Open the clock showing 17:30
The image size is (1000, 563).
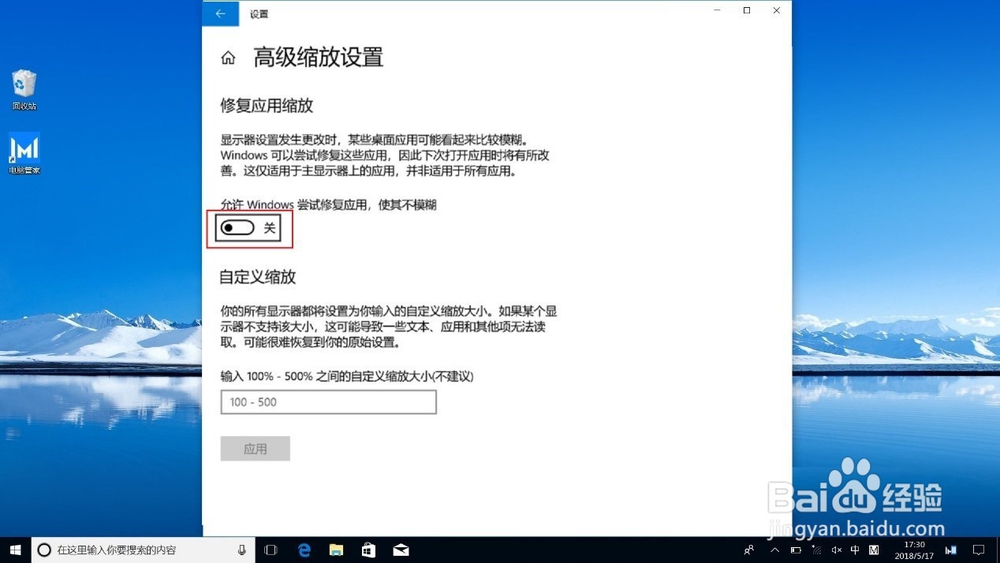914,550
